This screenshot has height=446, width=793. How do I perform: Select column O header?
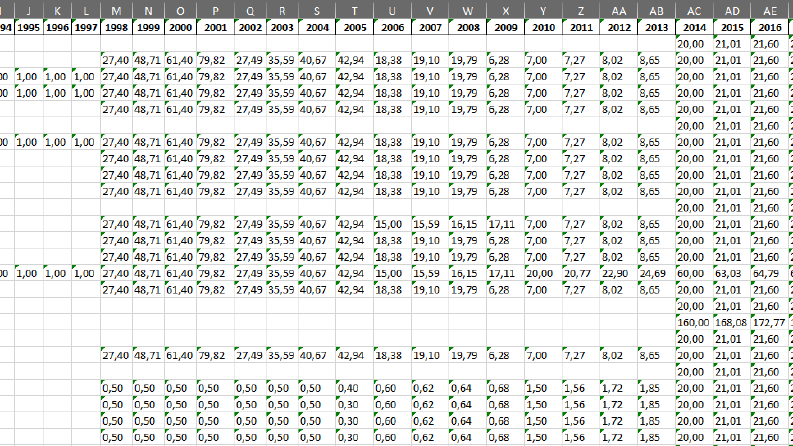(181, 11)
